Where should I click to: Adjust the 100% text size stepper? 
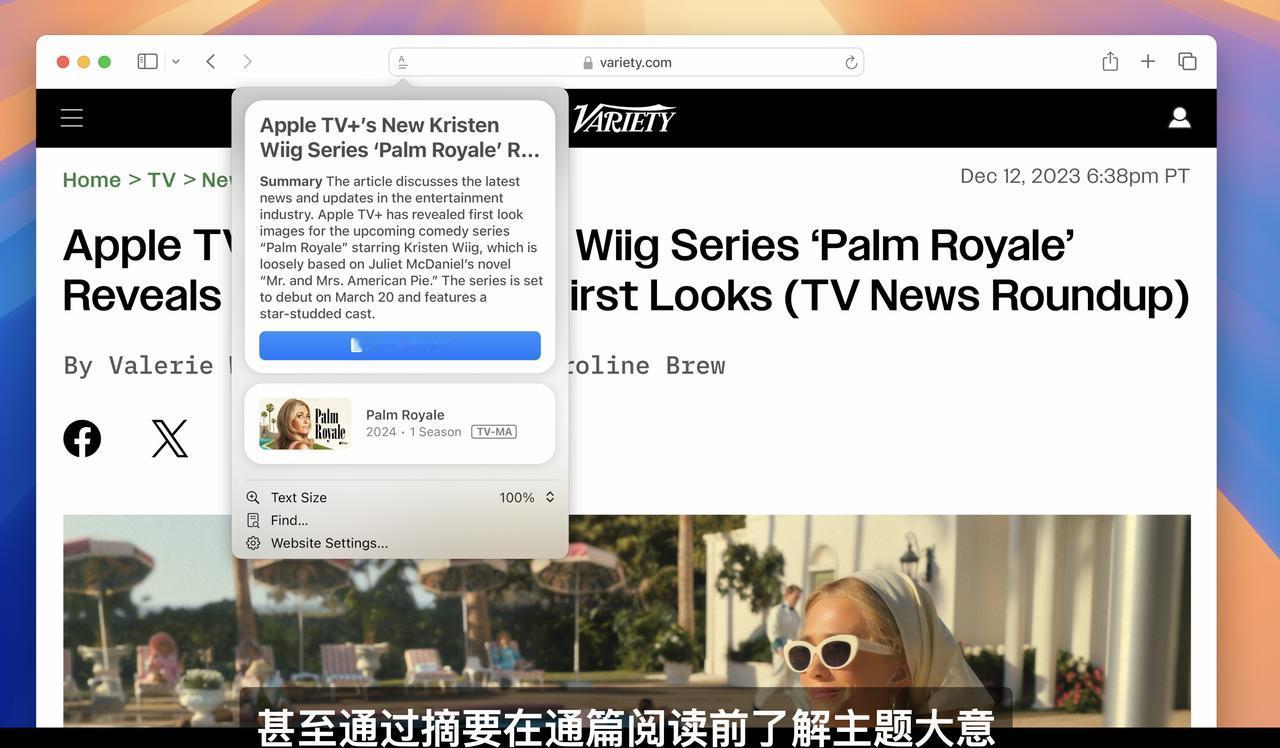click(550, 497)
